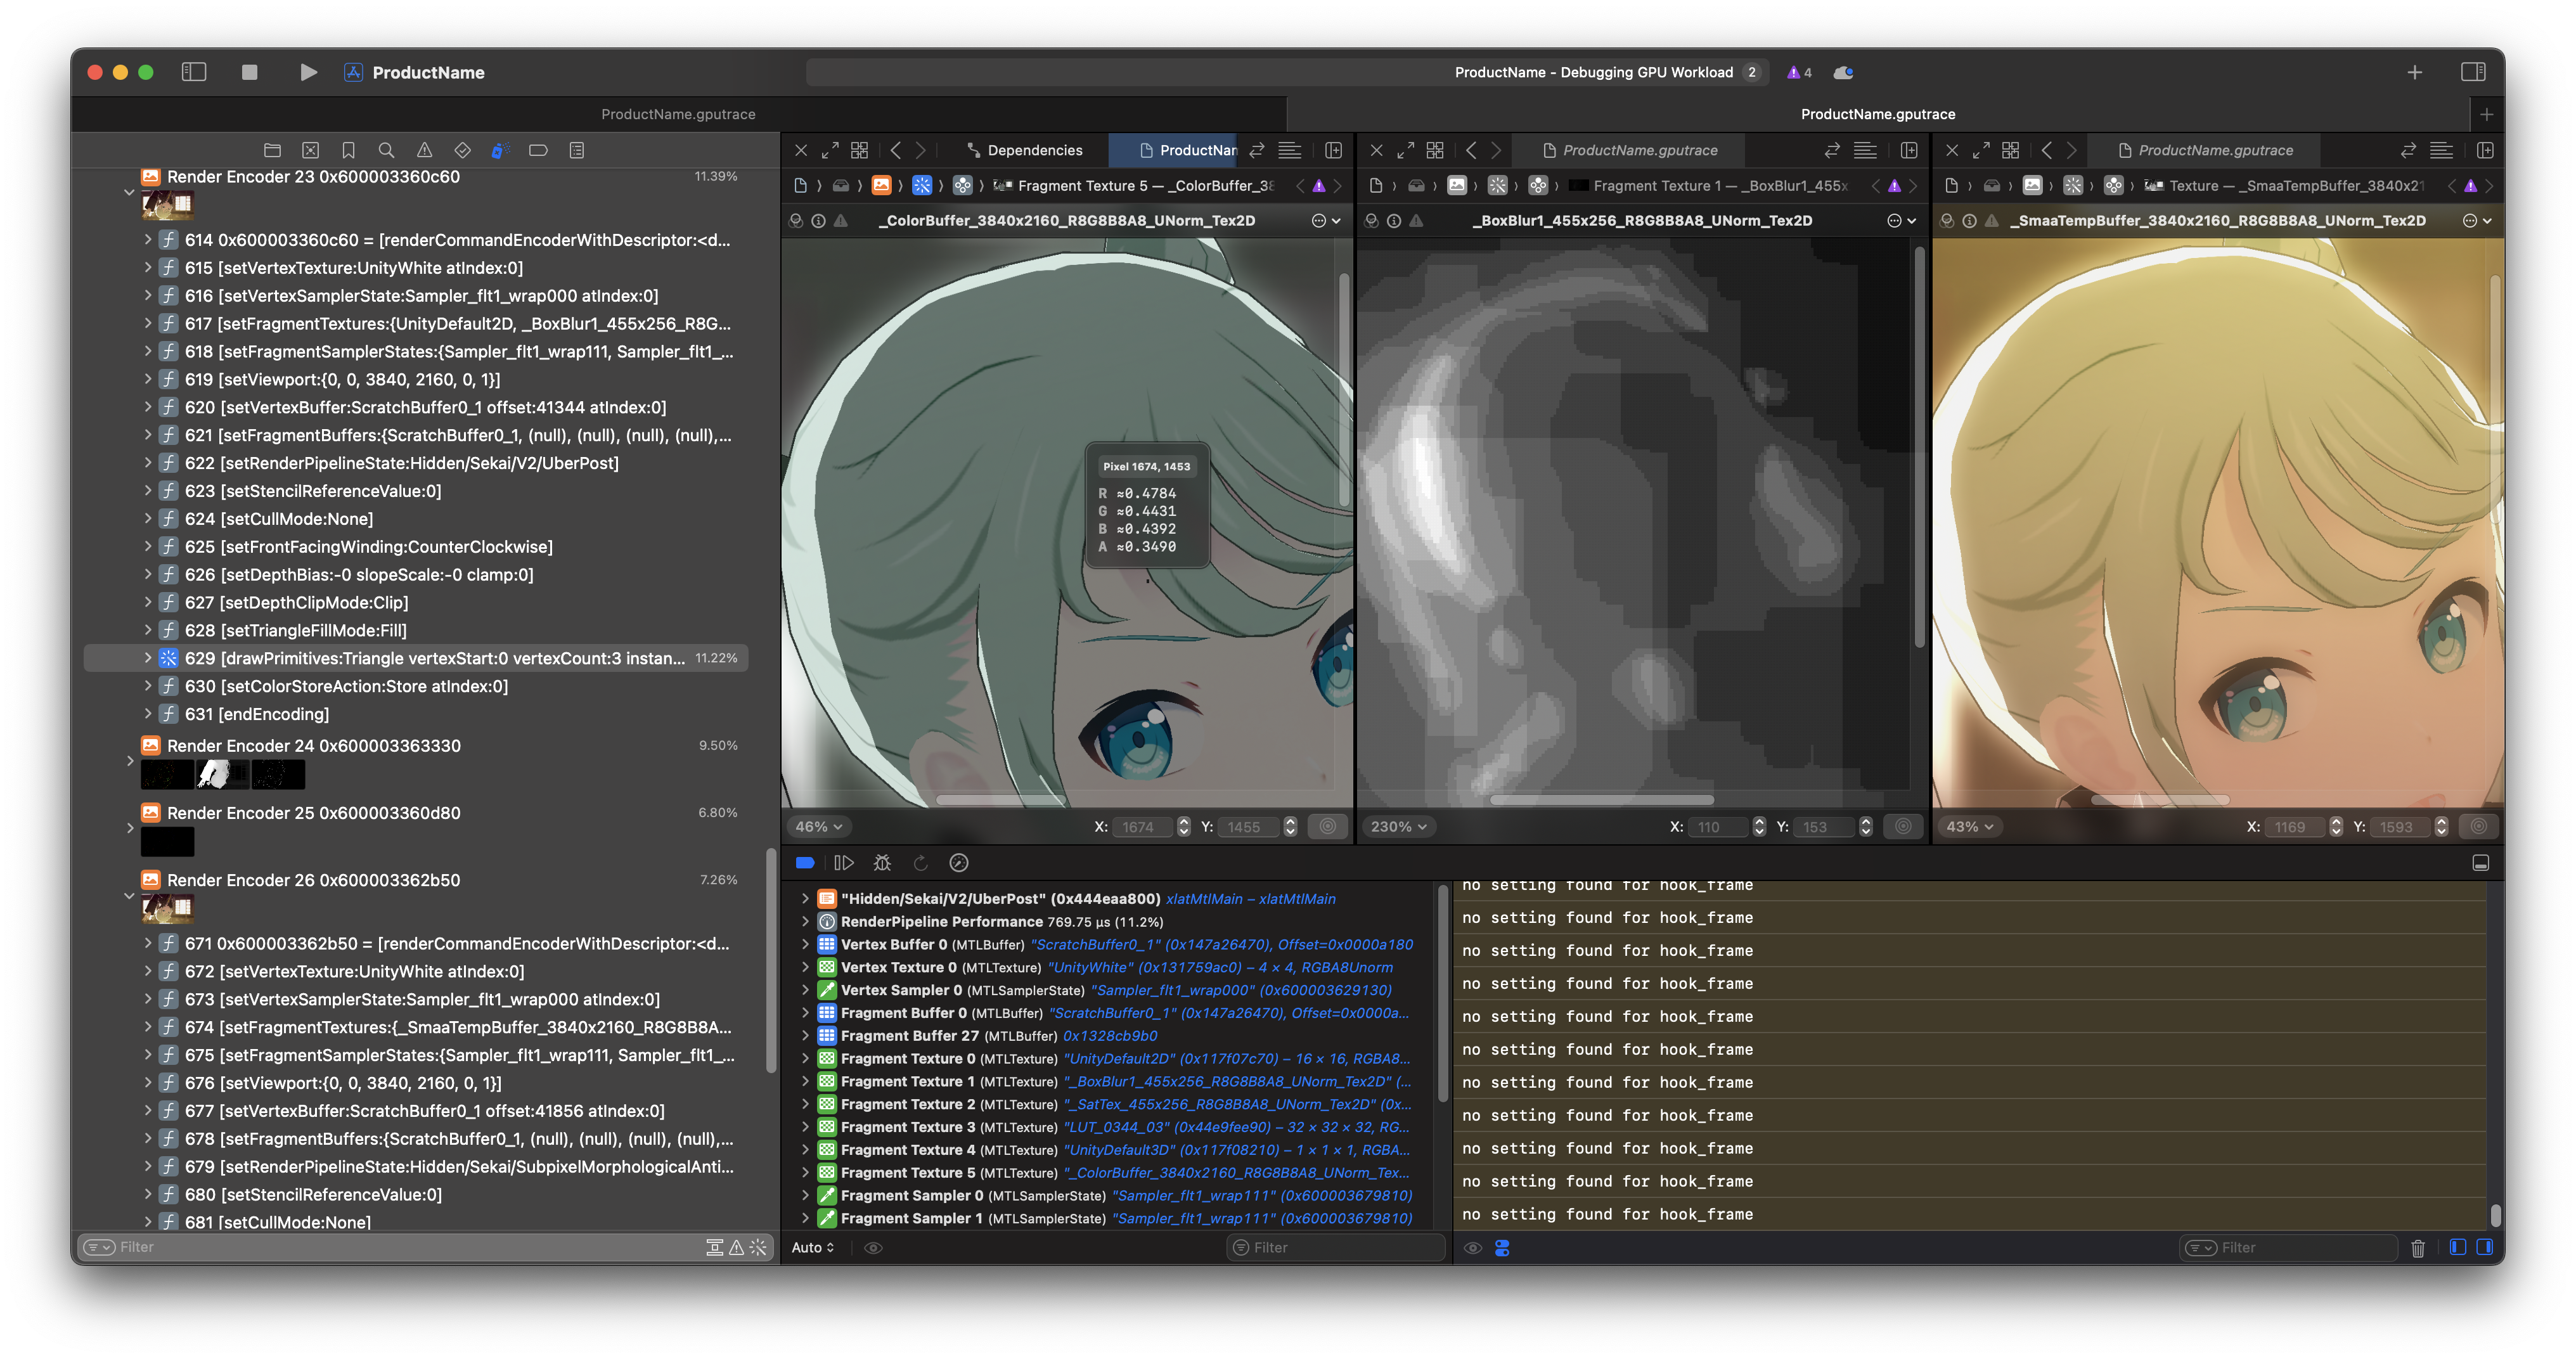Click the X coordinate field showing 1674
Screen dimensions: 2576x1359
[x=1143, y=827]
